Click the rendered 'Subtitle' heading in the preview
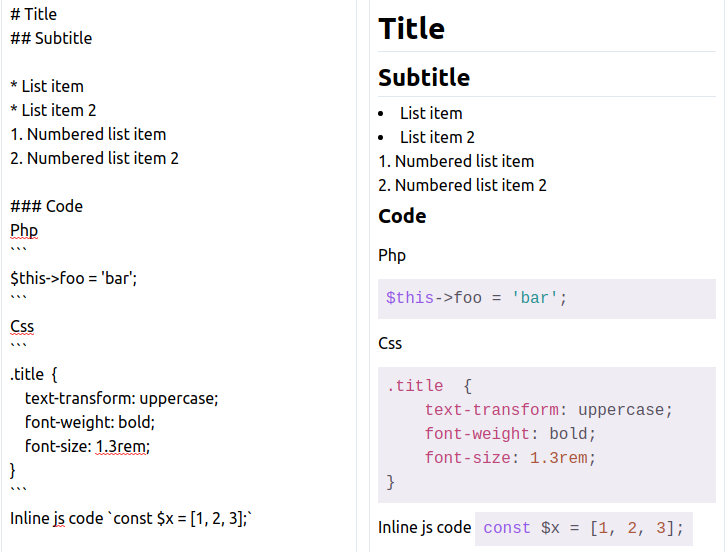 pyautogui.click(x=424, y=77)
